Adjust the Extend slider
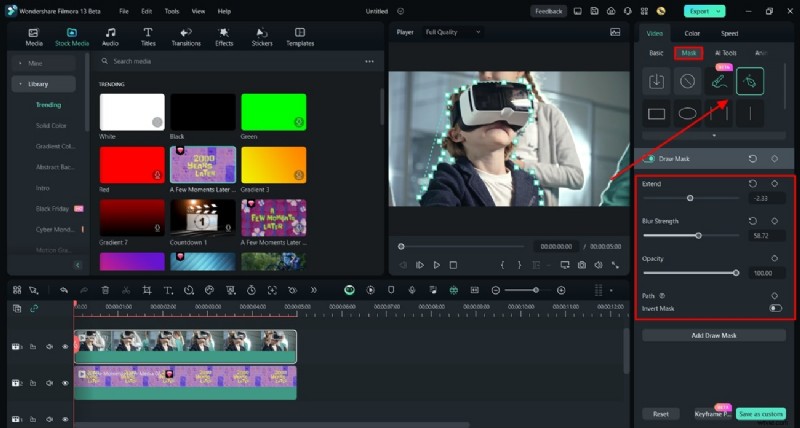Screen dimensions: 800x428 pyautogui.click(x=690, y=198)
